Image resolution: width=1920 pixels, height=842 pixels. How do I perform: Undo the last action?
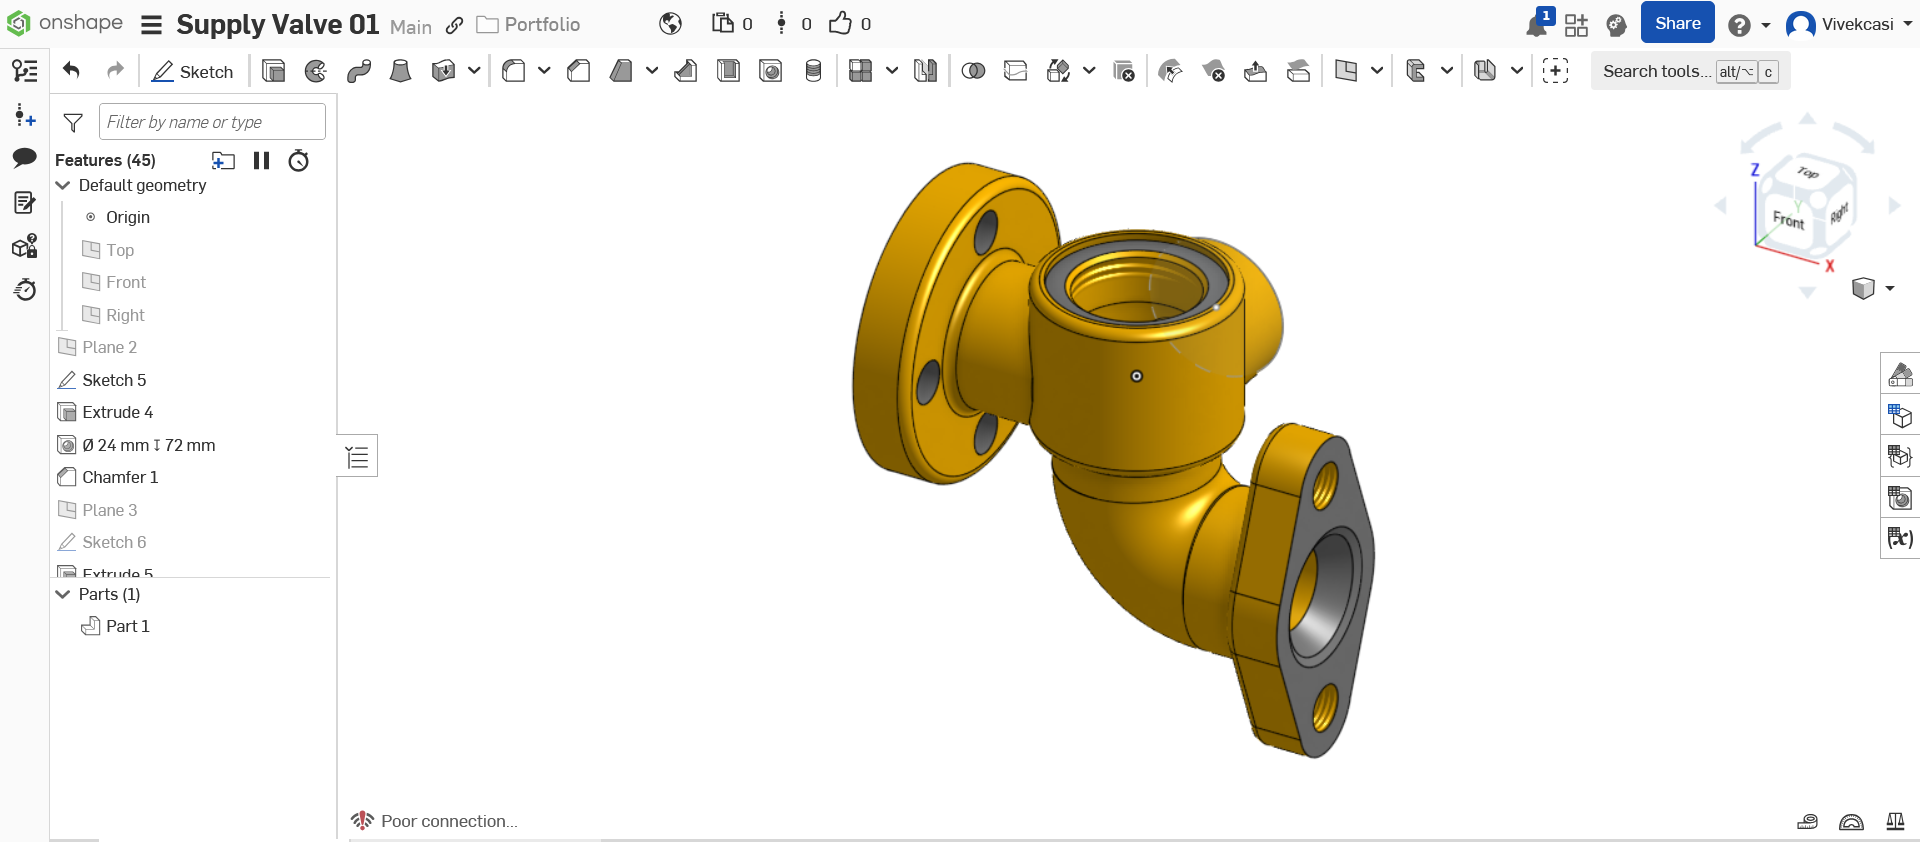click(71, 70)
